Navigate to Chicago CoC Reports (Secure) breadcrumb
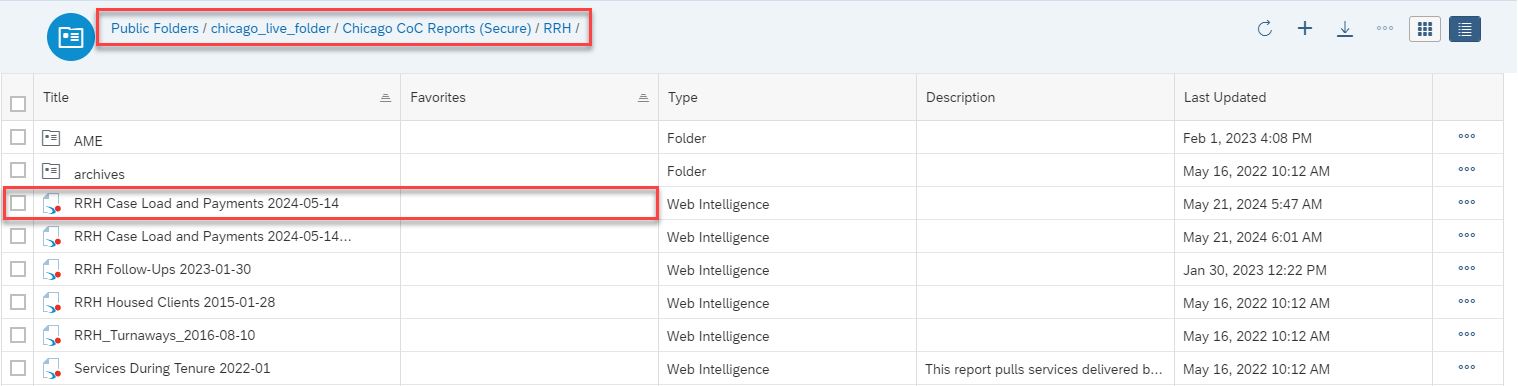 436,28
